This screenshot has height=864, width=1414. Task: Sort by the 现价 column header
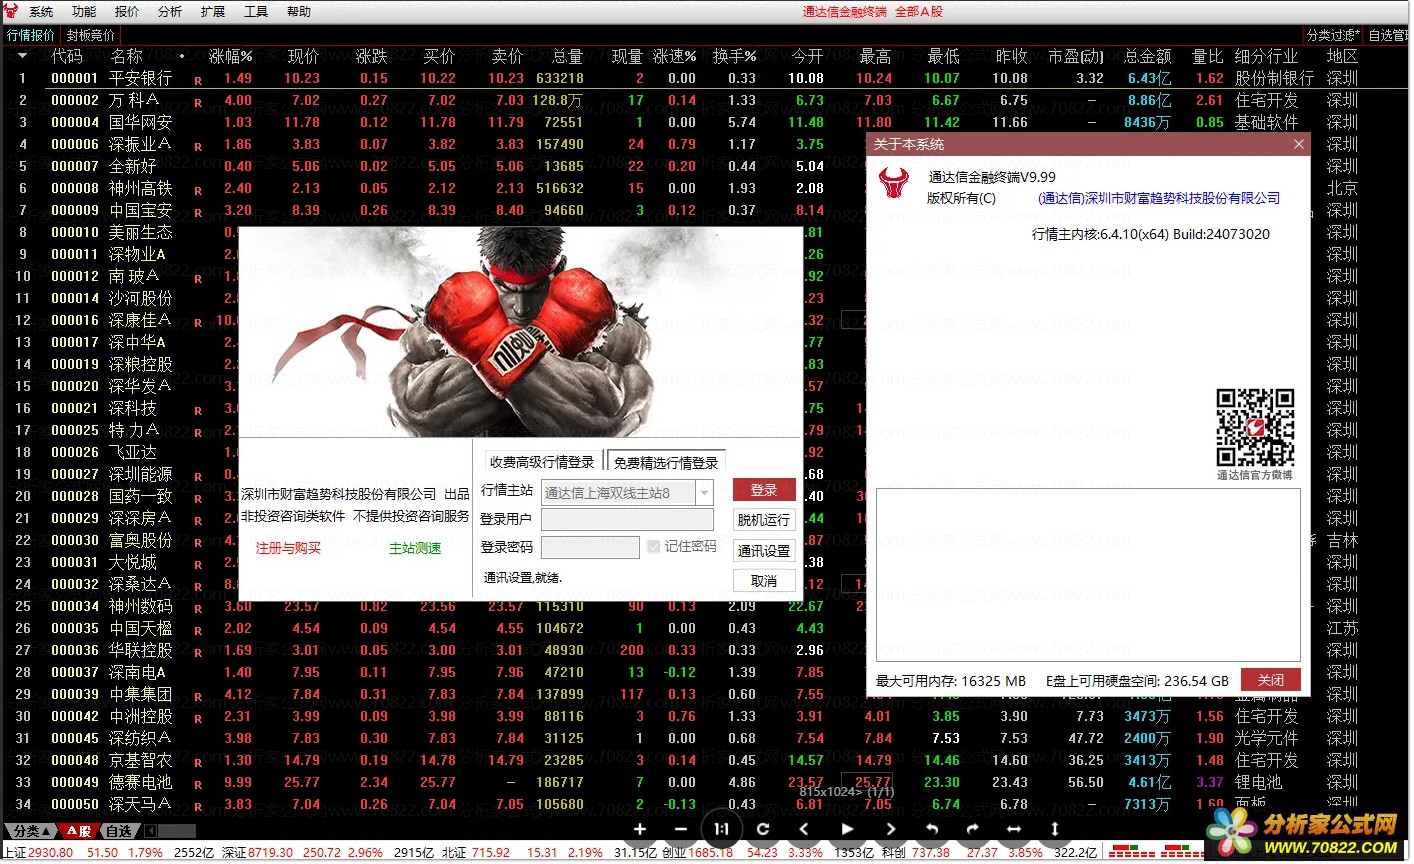[x=303, y=57]
